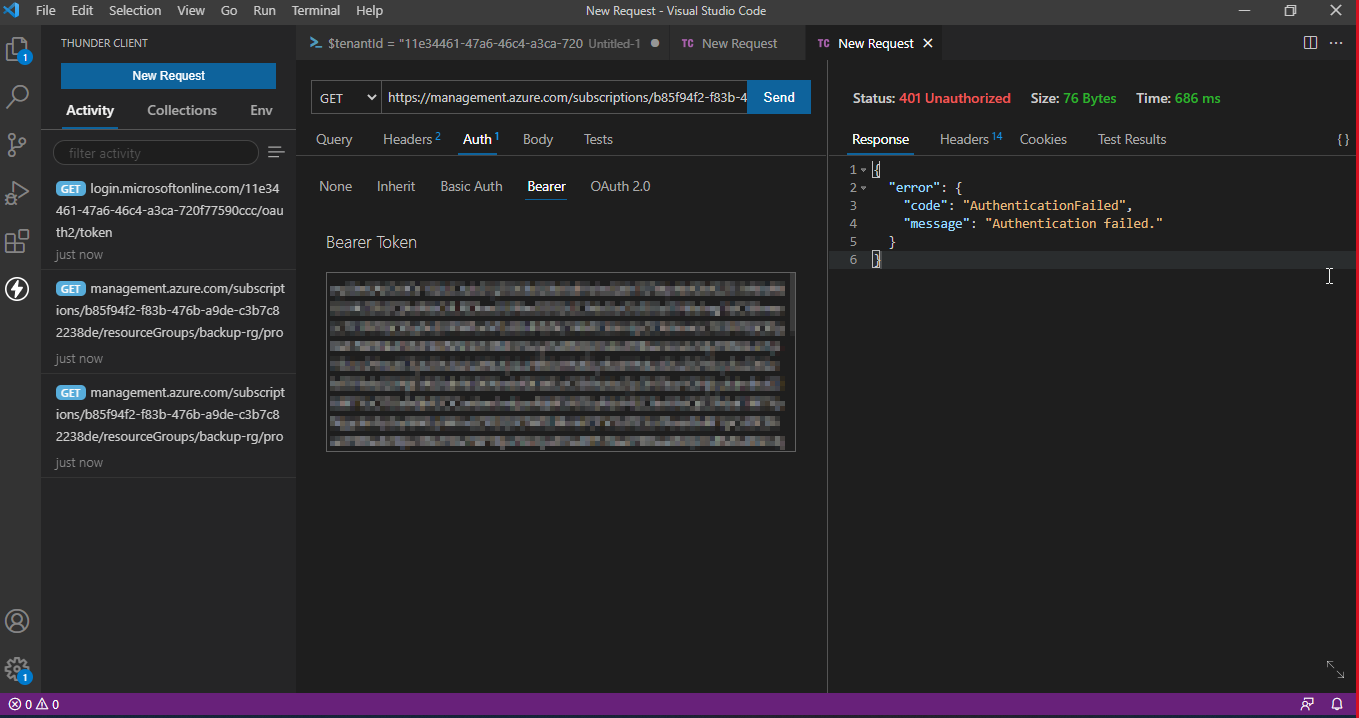1359x718 pixels.
Task: Switch to Collections tab in Thunder Client
Action: click(x=182, y=110)
